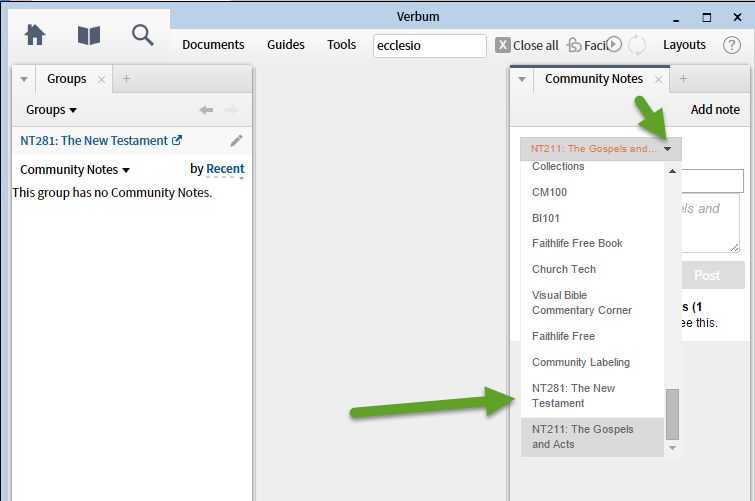Select Community Labeling group
The image size is (755, 501).
tap(592, 362)
